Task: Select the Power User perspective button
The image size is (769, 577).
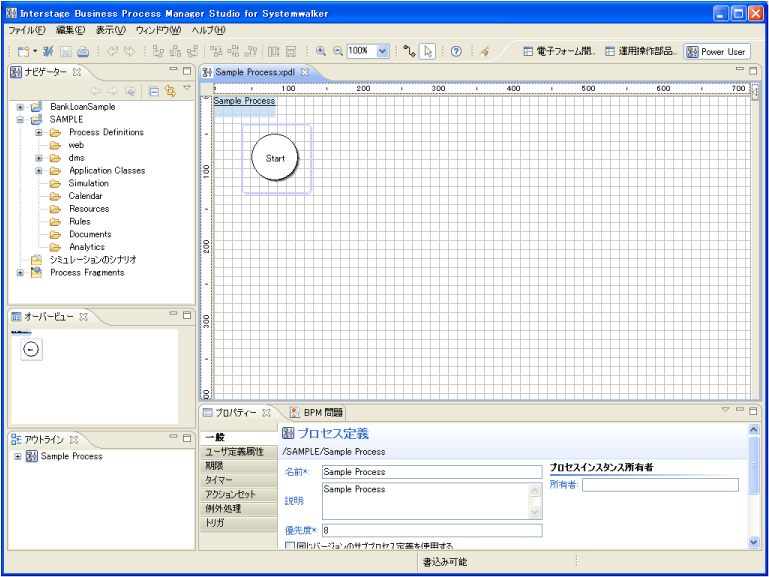Action: (x=717, y=51)
